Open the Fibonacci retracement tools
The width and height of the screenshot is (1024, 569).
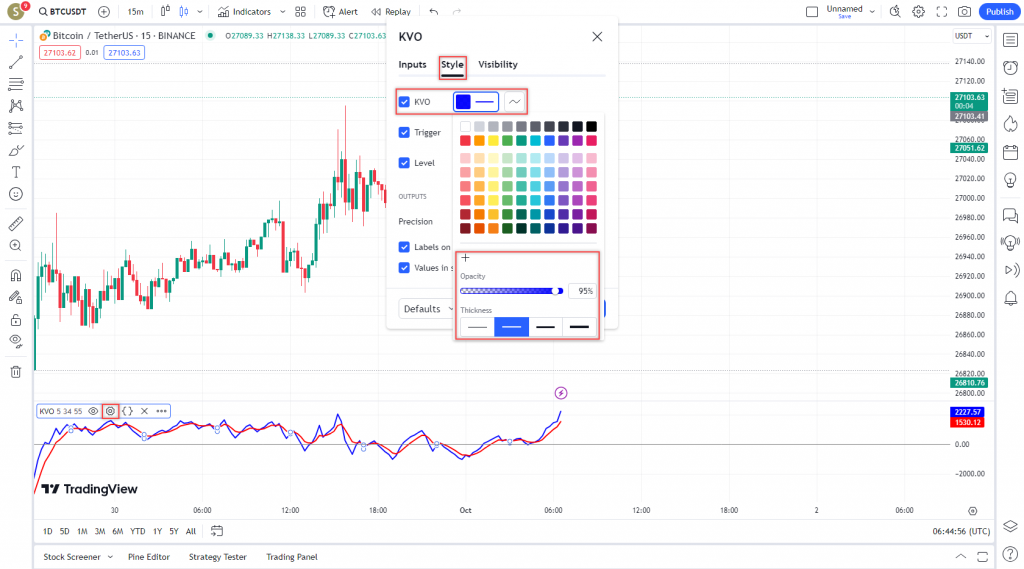[x=16, y=84]
